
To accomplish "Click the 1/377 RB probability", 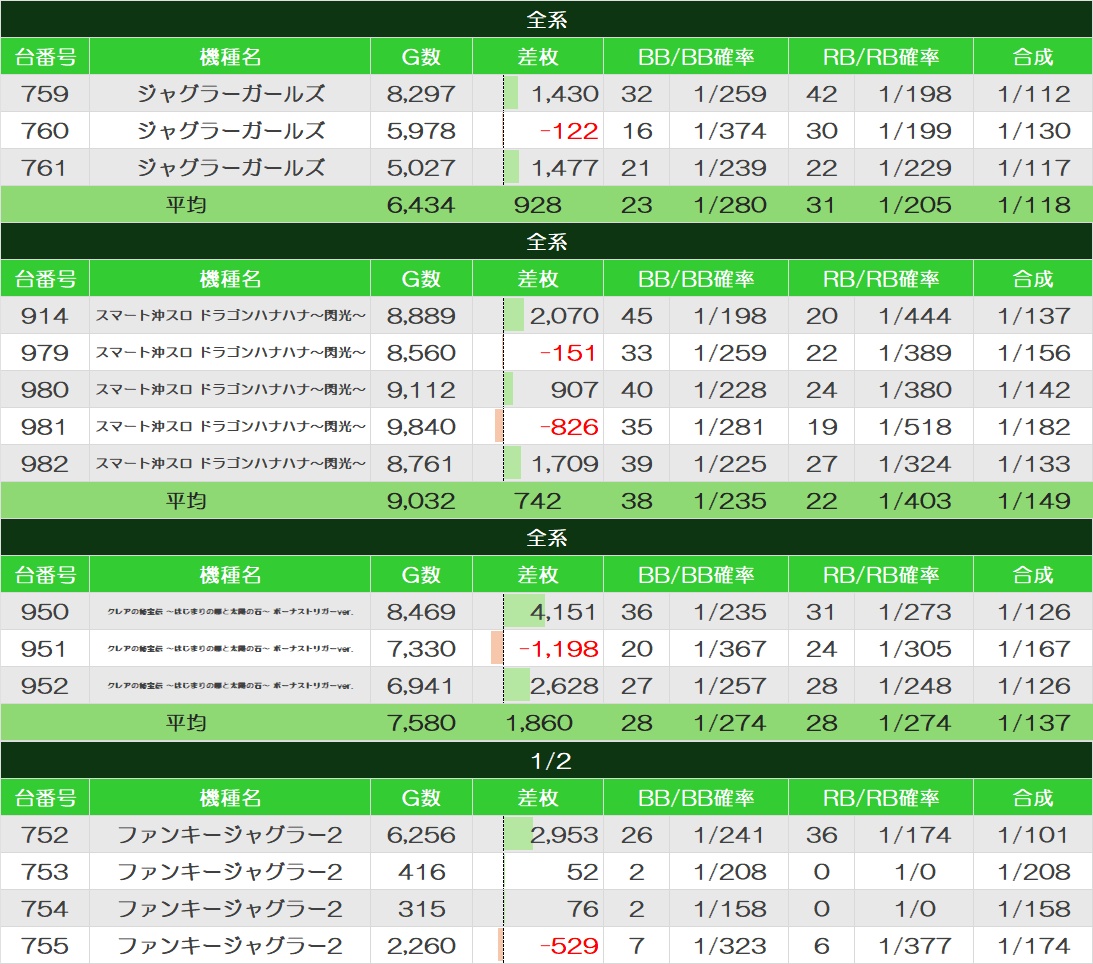I will point(915,945).
